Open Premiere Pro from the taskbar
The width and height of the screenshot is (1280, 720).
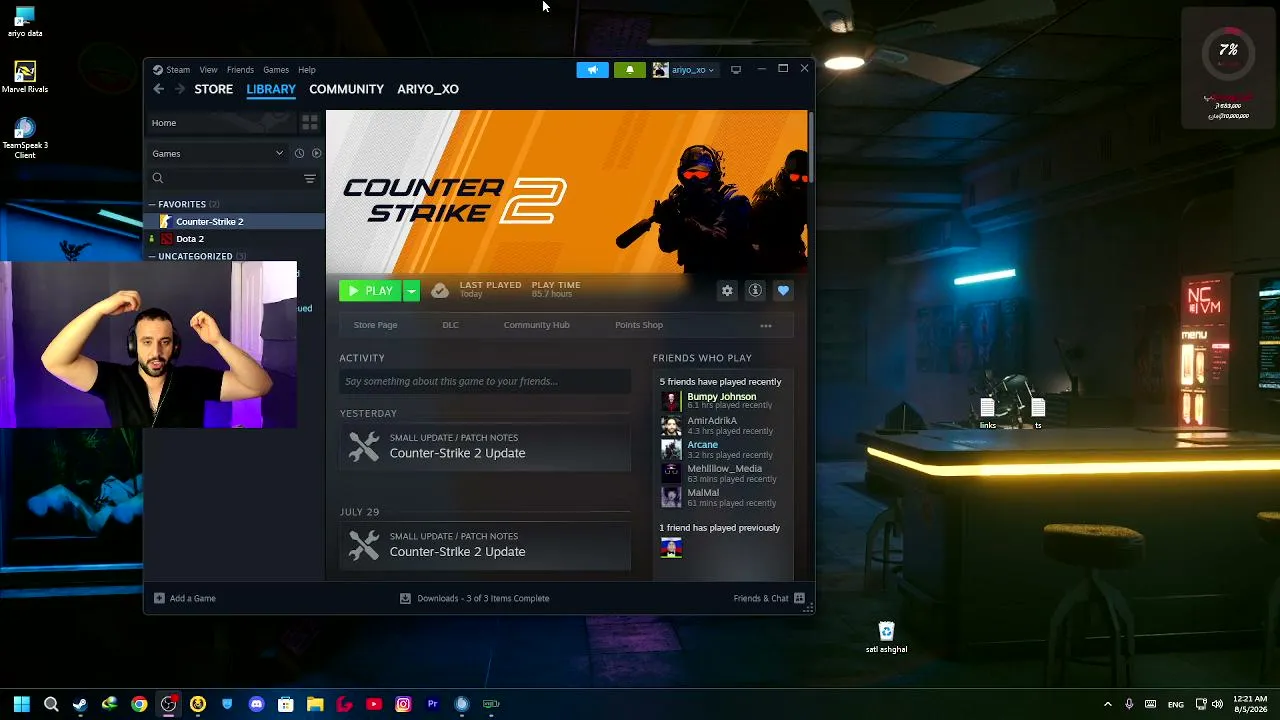tap(432, 704)
